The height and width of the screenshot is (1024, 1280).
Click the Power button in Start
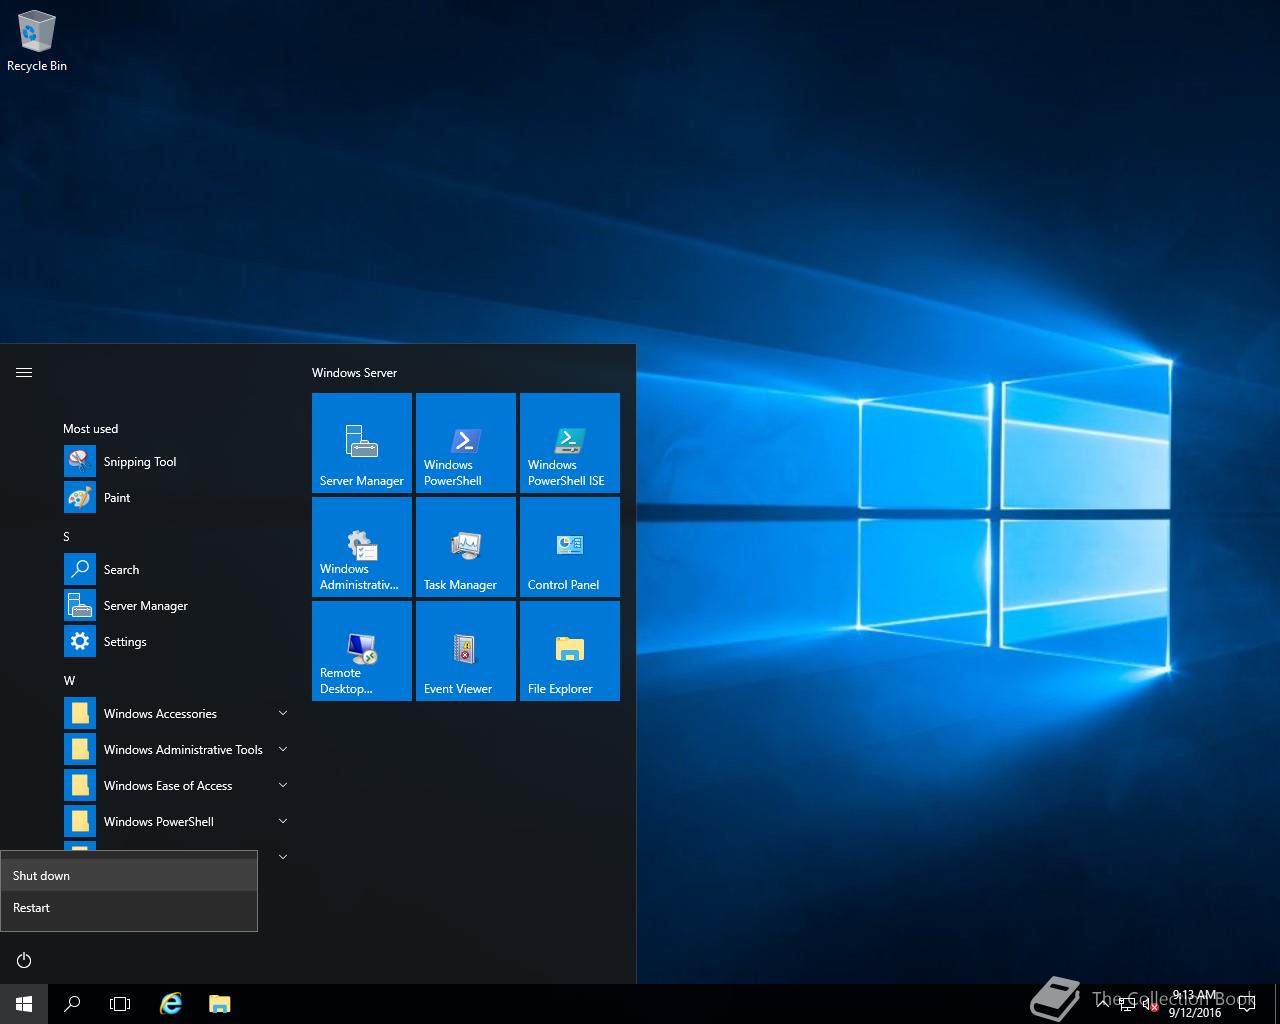(x=24, y=960)
